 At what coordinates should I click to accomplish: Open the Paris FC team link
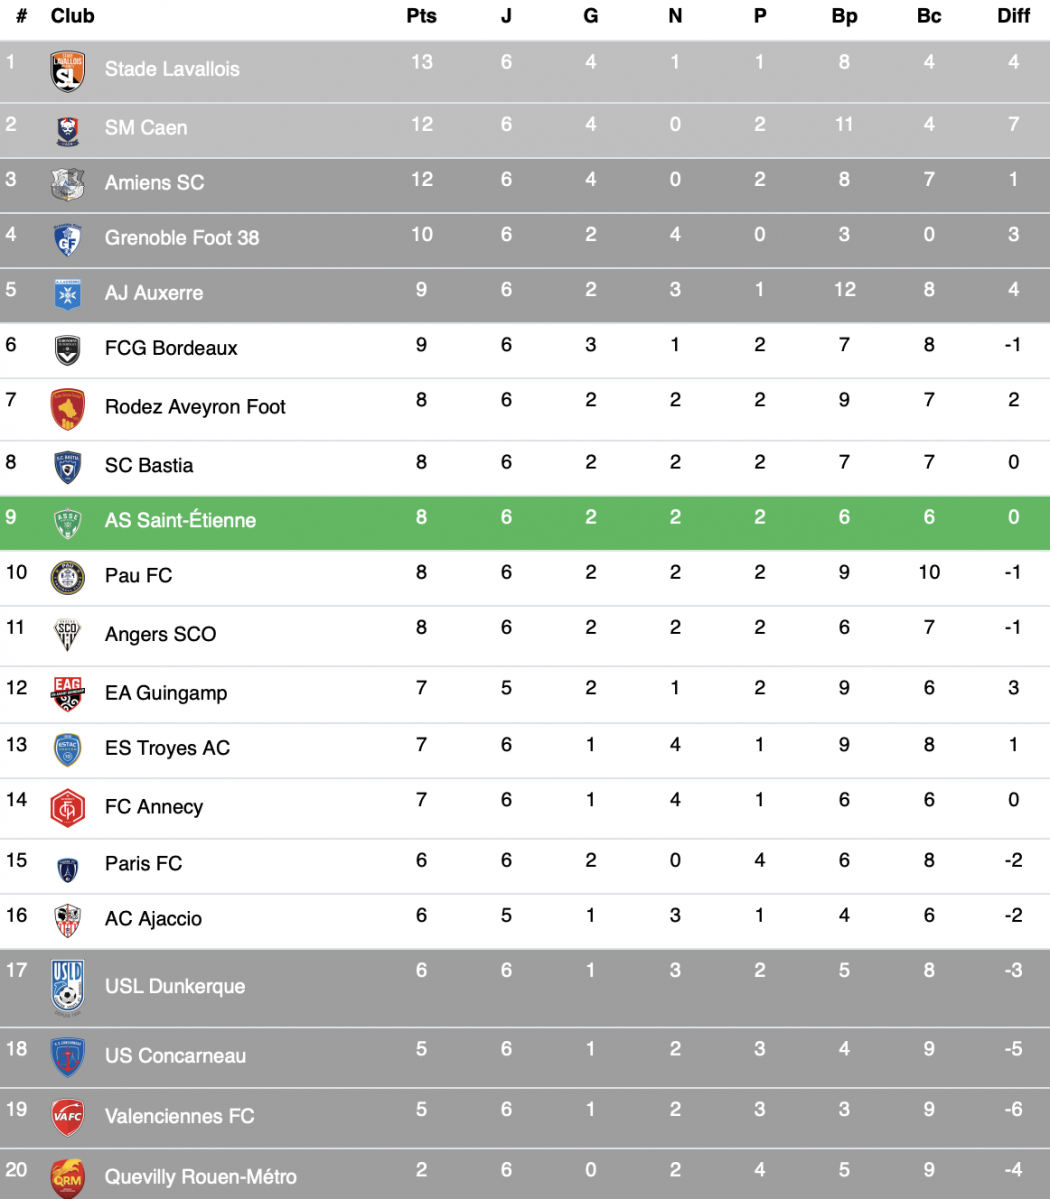(144, 863)
